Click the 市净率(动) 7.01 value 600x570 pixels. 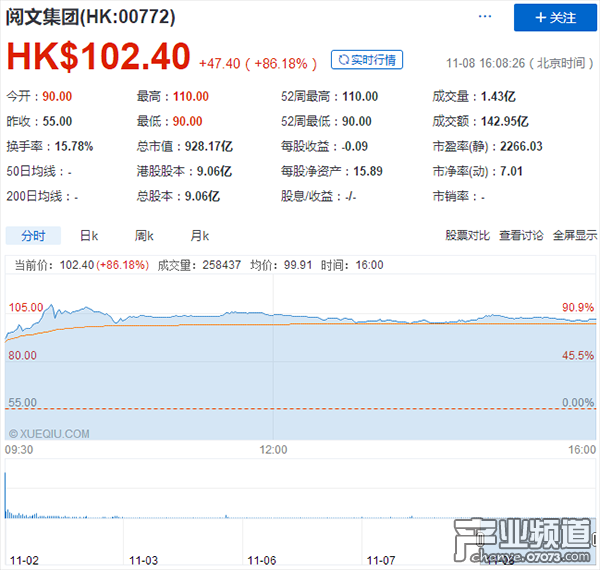[511, 171]
